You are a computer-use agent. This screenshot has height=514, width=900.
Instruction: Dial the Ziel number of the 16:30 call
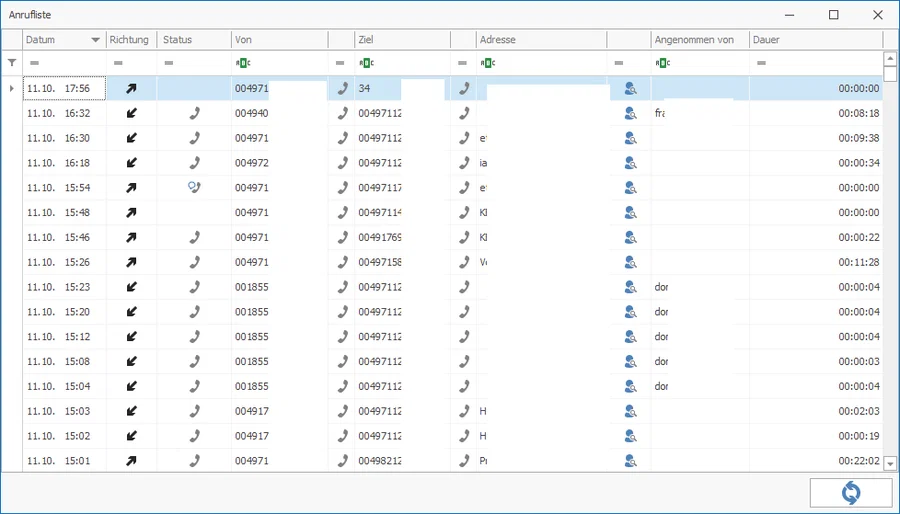[x=464, y=138]
